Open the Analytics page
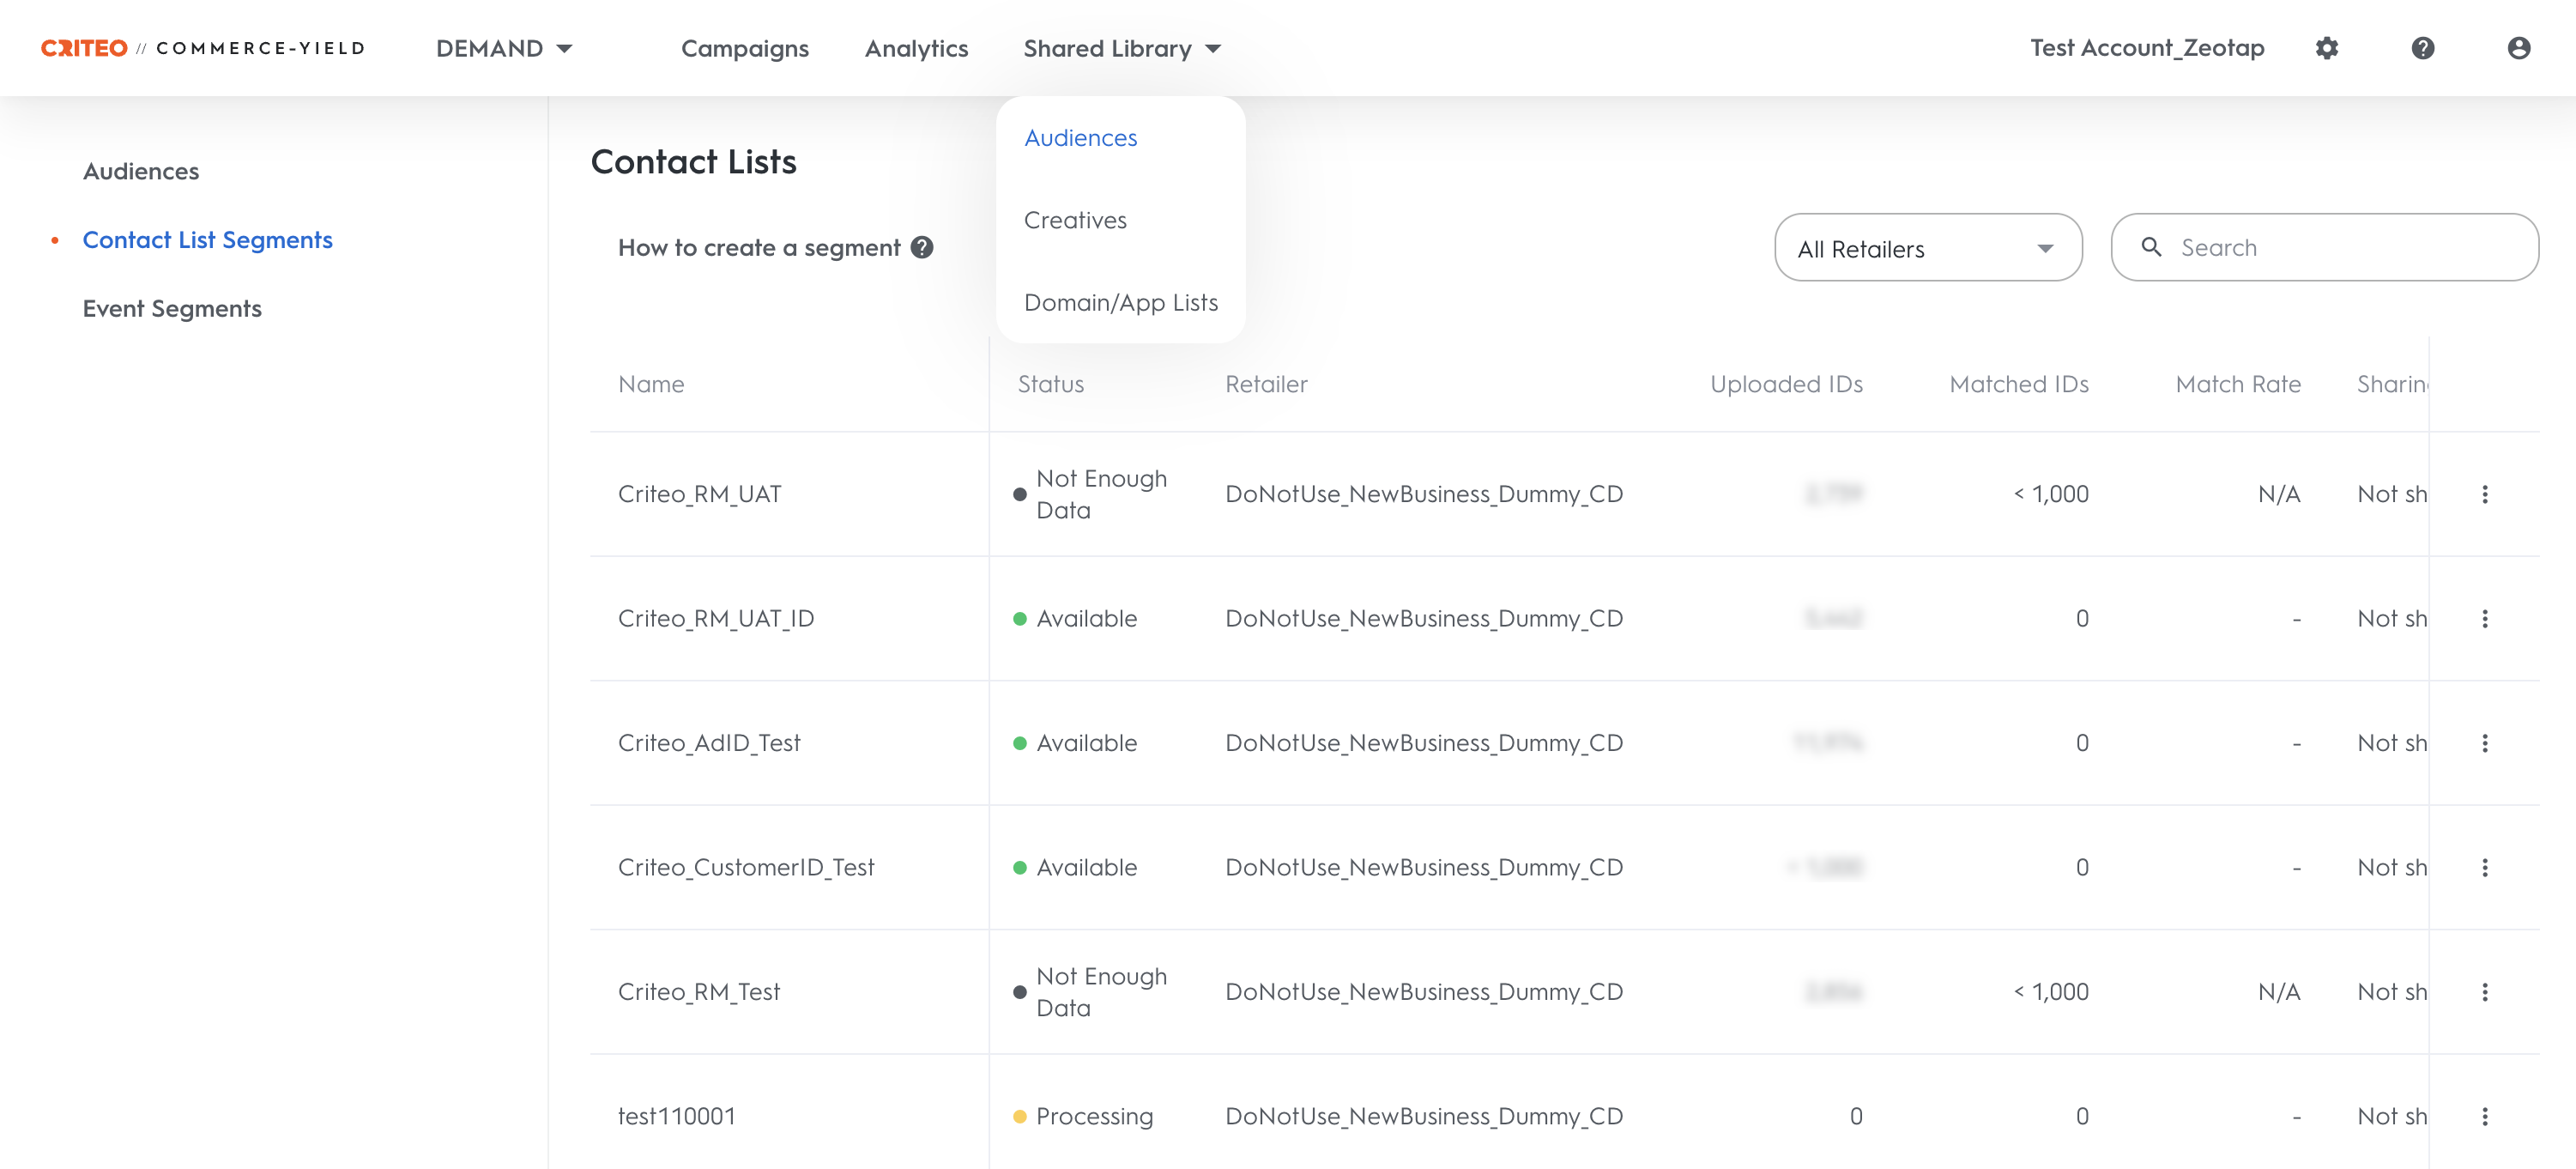This screenshot has width=2576, height=1169. [916, 48]
